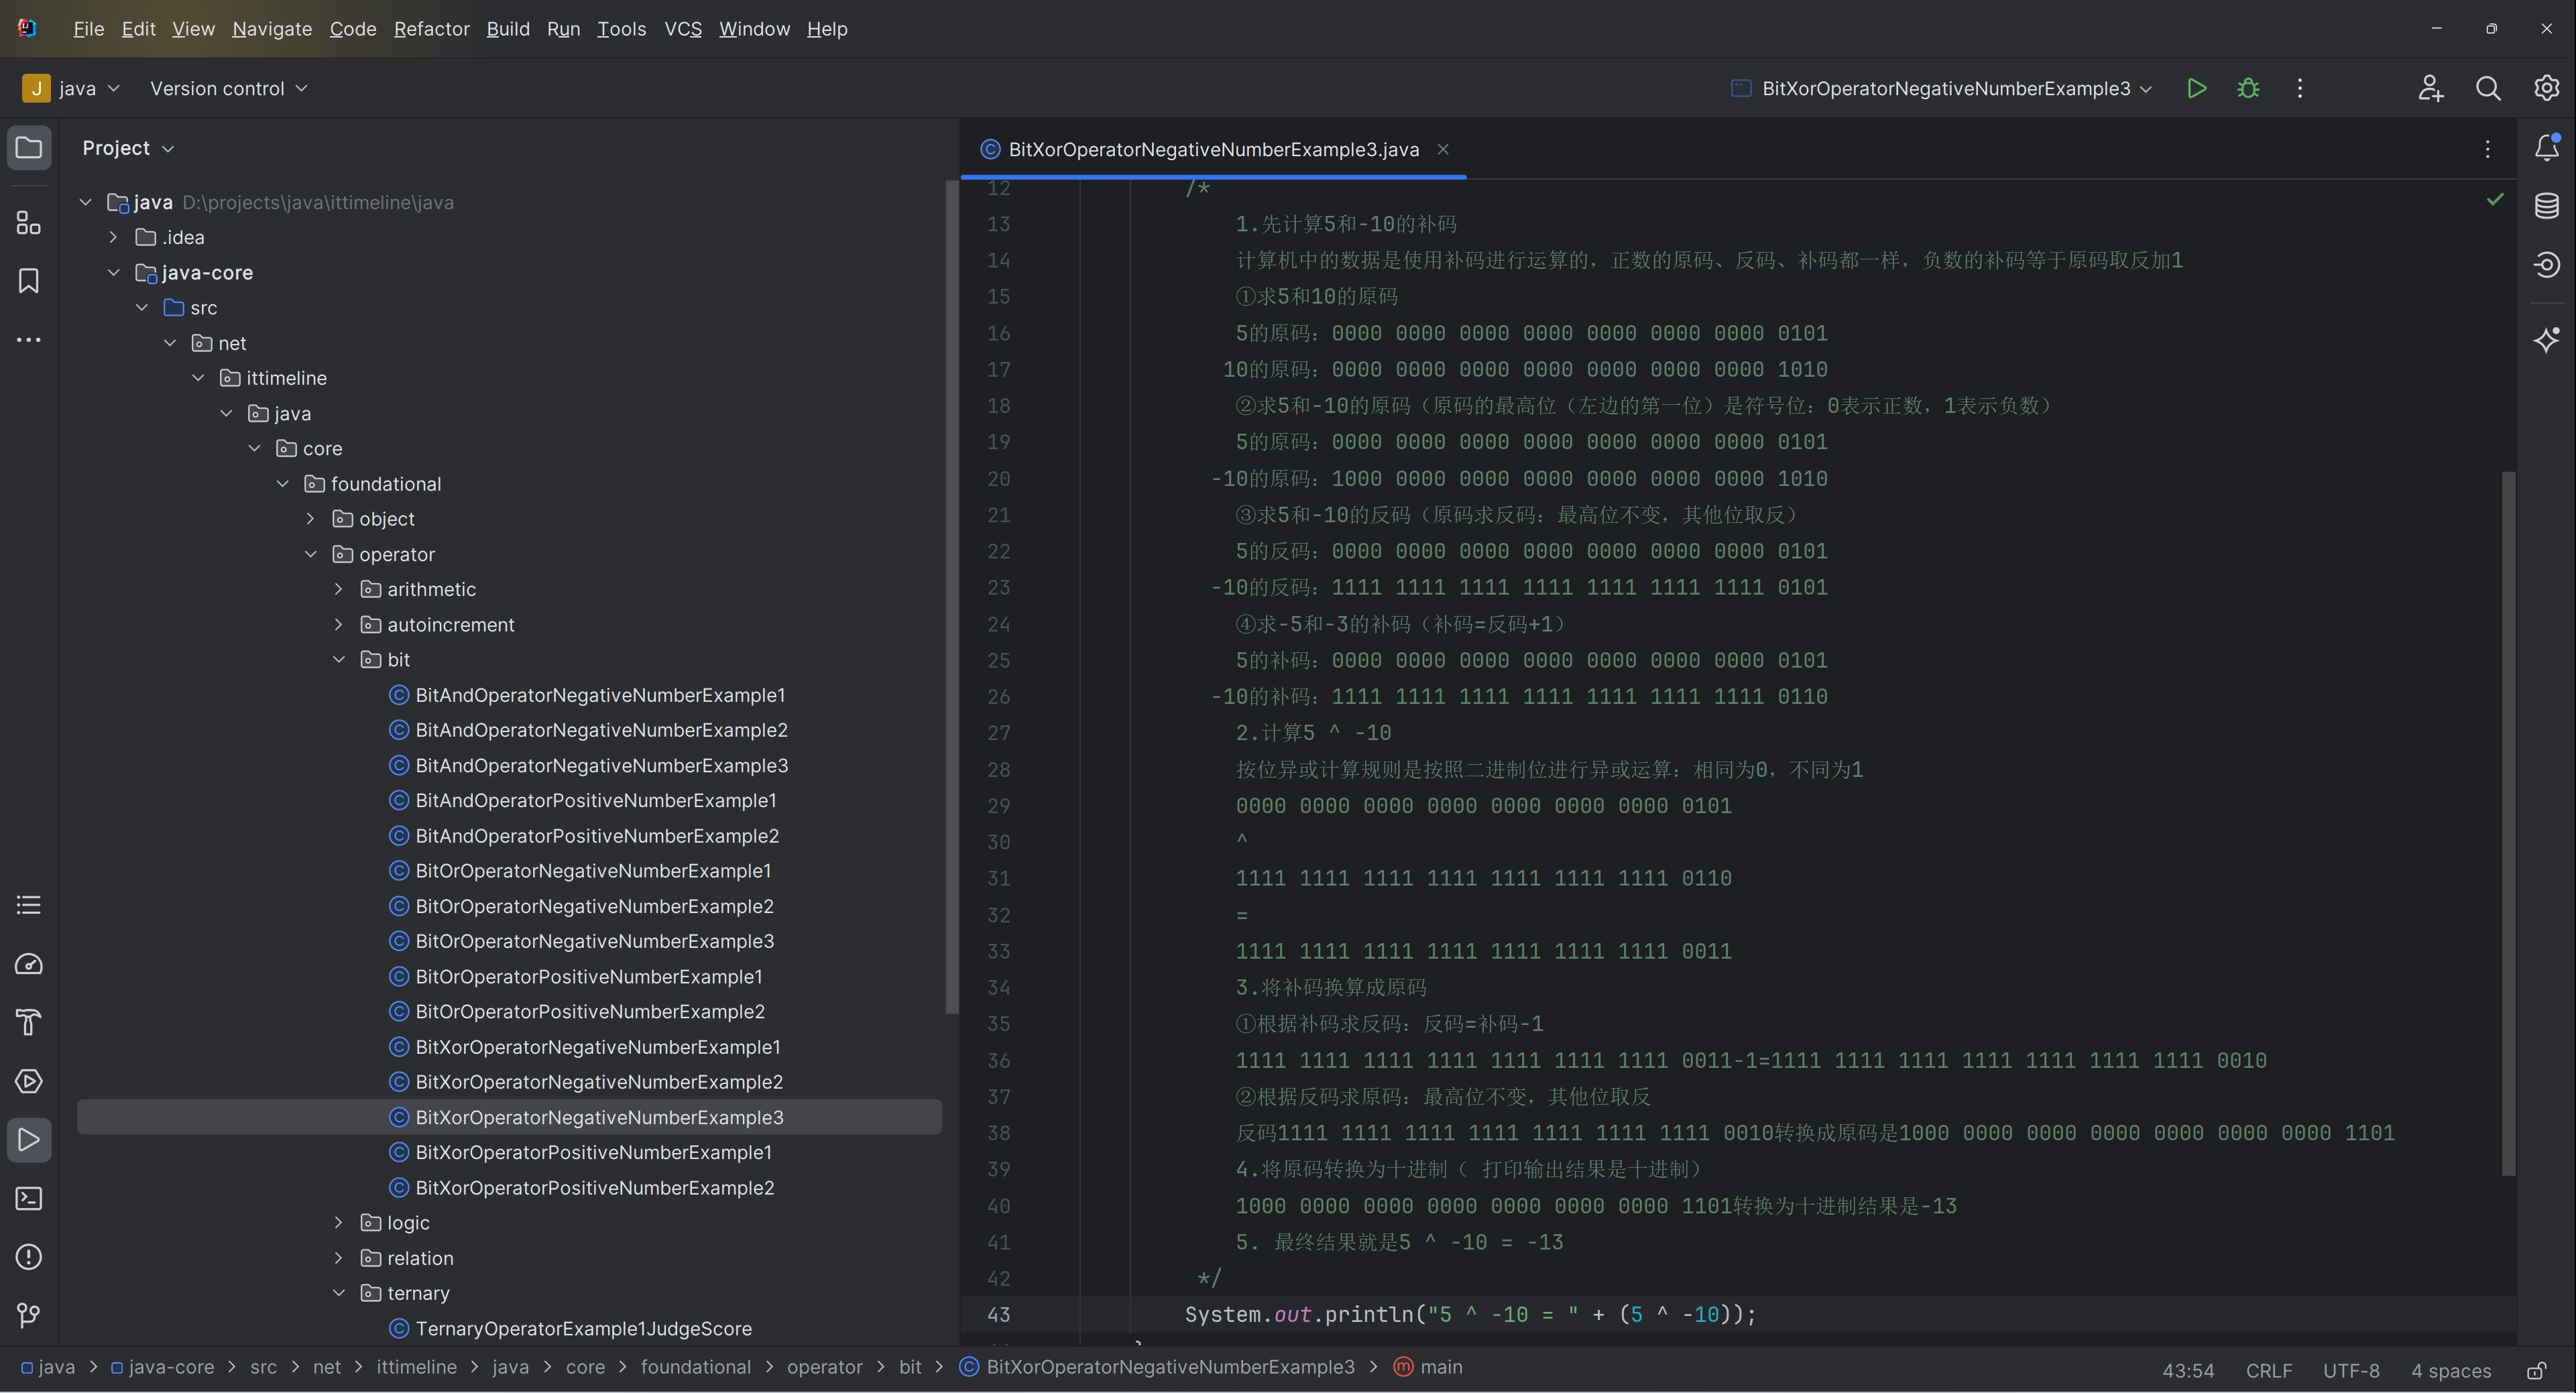Viewport: 2576px width, 1393px height.
Task: Open the Build menu
Action: (508, 29)
